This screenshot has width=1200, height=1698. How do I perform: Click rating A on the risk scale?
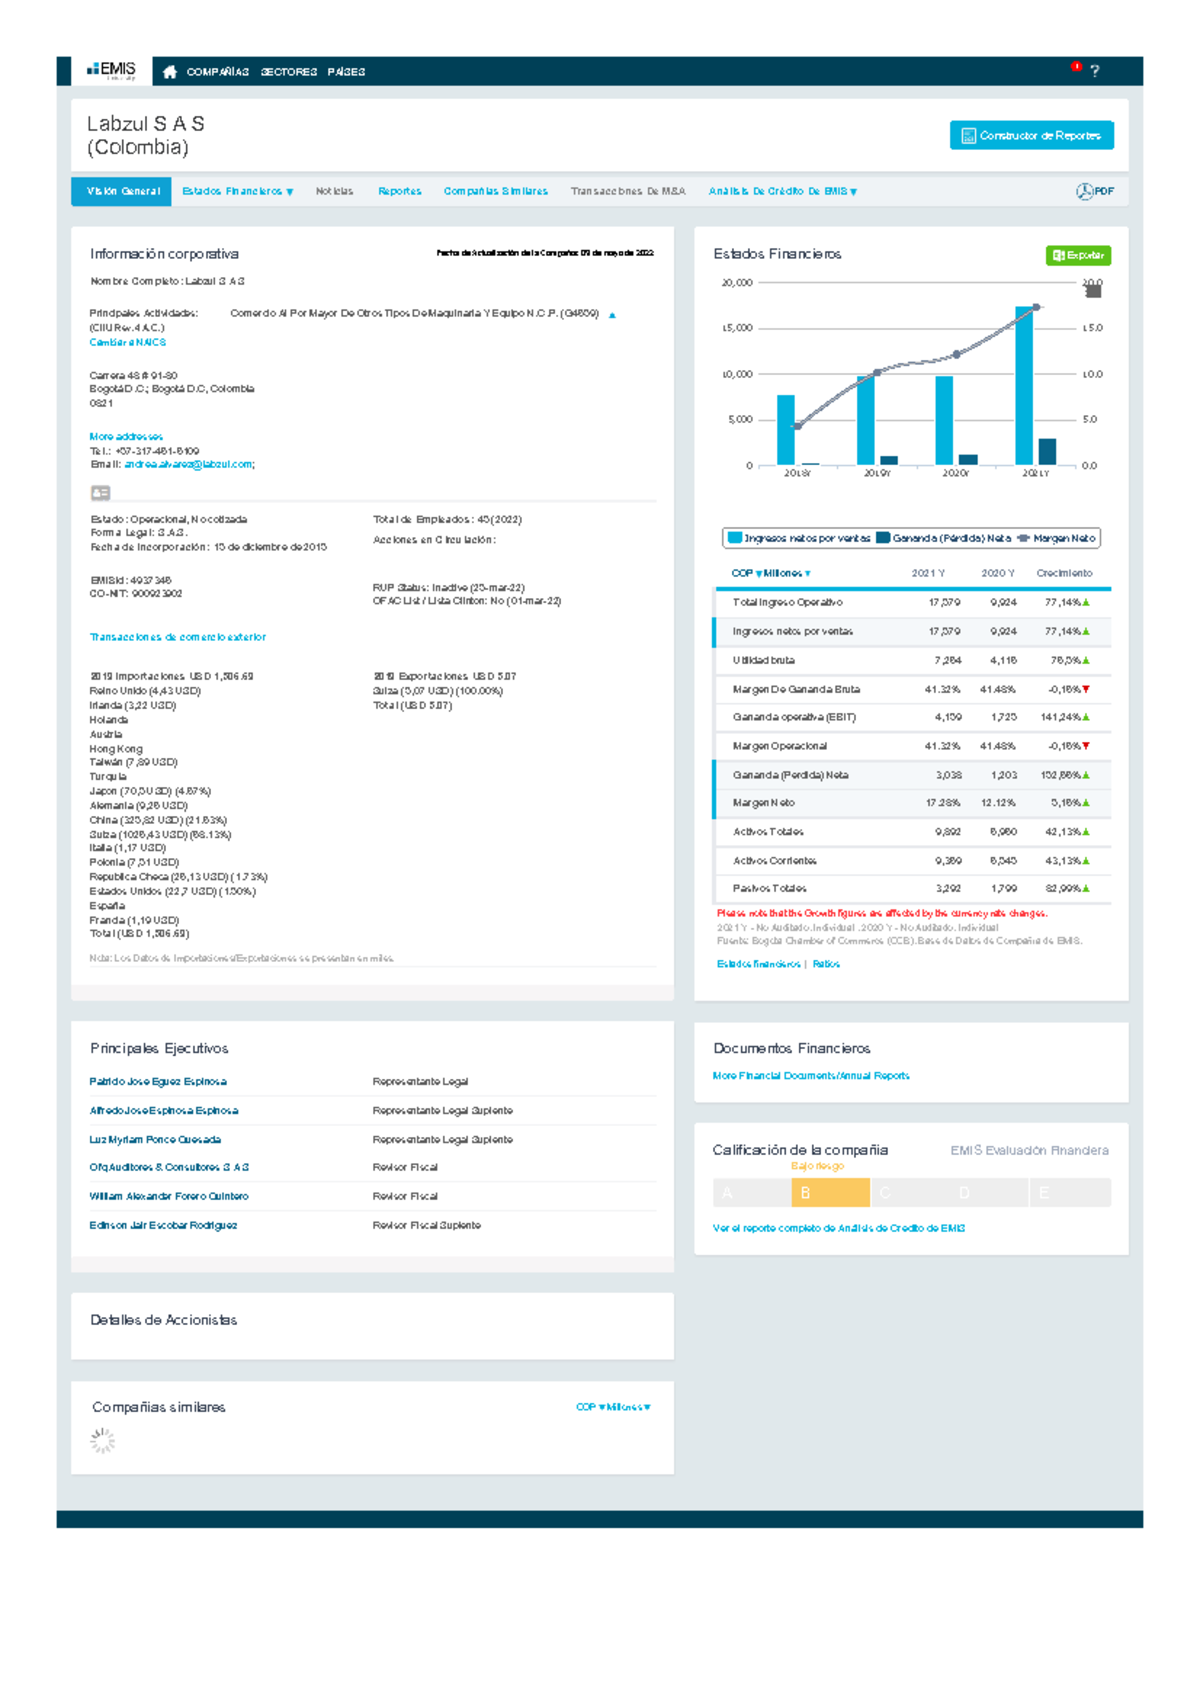click(x=751, y=1193)
